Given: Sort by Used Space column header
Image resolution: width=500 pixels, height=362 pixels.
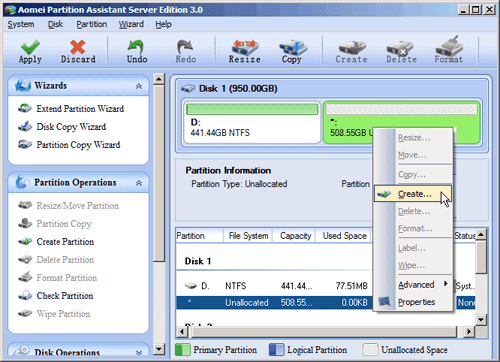Looking at the screenshot, I should (344, 236).
